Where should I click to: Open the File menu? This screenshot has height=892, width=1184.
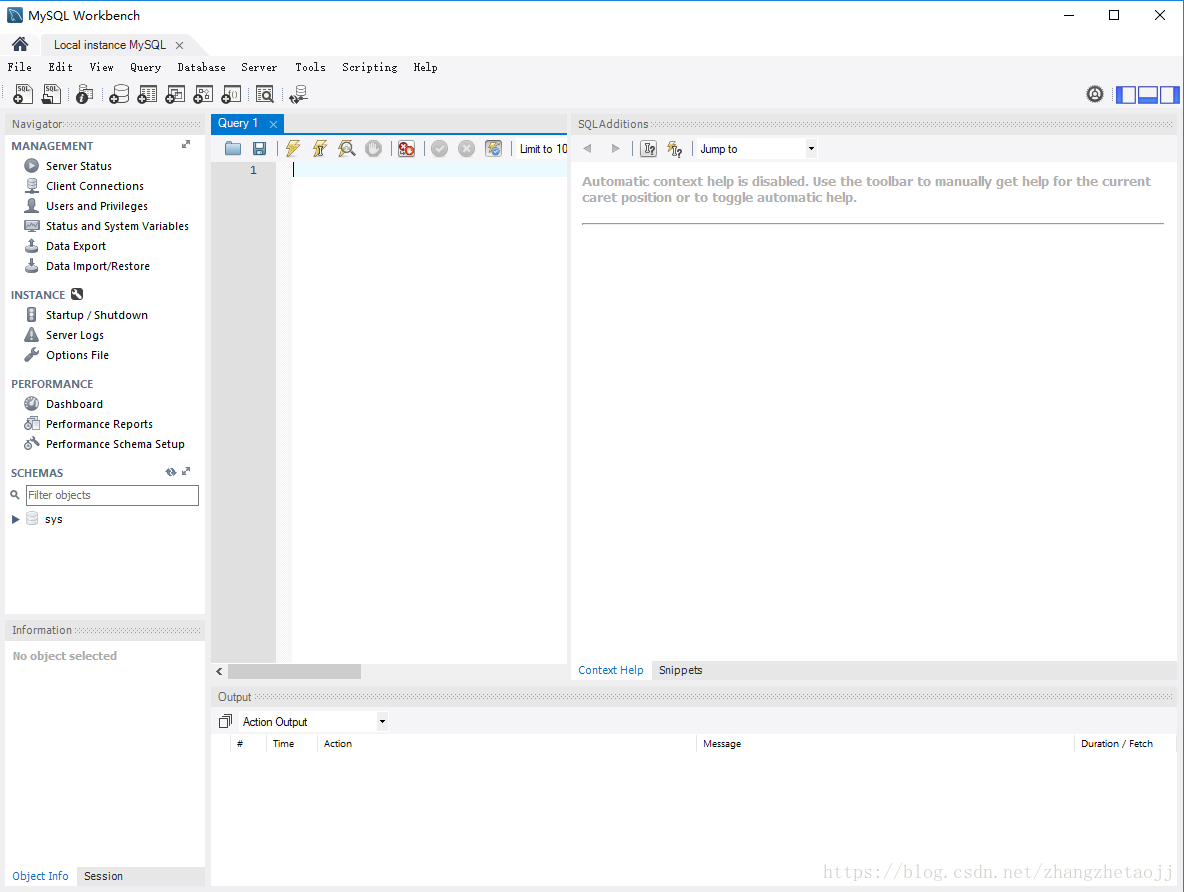pos(20,67)
